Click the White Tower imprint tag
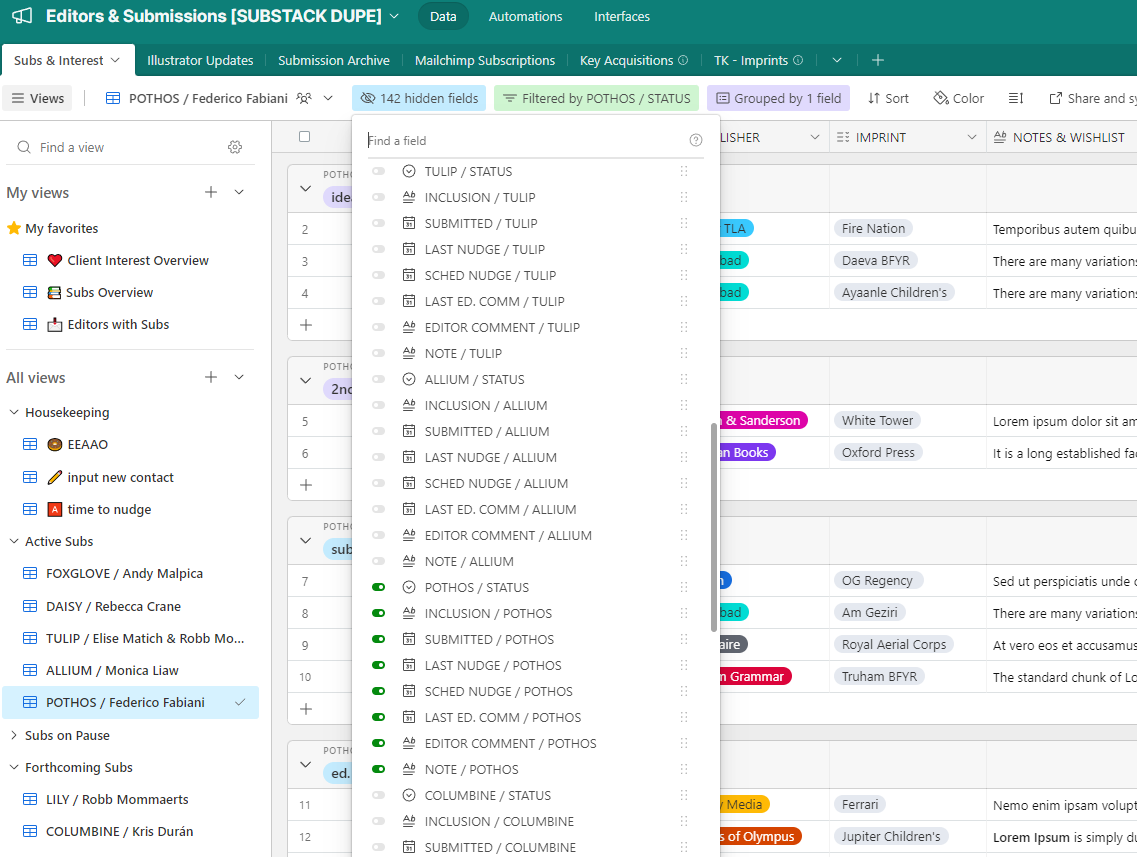 point(877,421)
